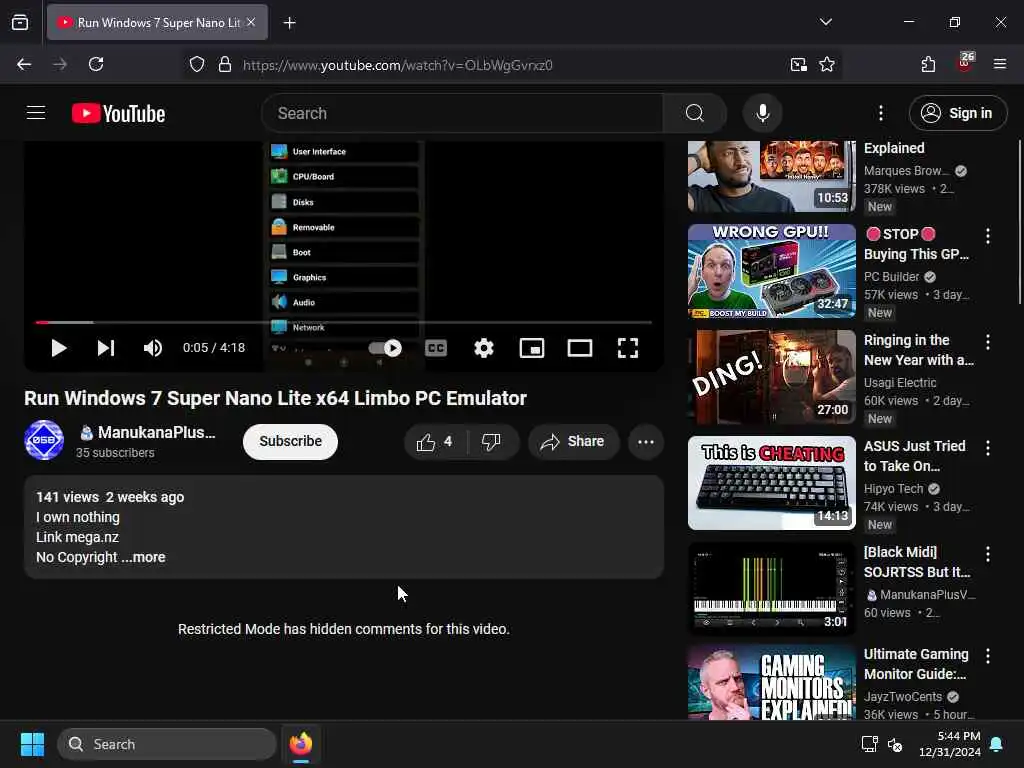Open Black Midi SOJRTSS video thumbnail
The height and width of the screenshot is (768, 1024).
(x=771, y=589)
